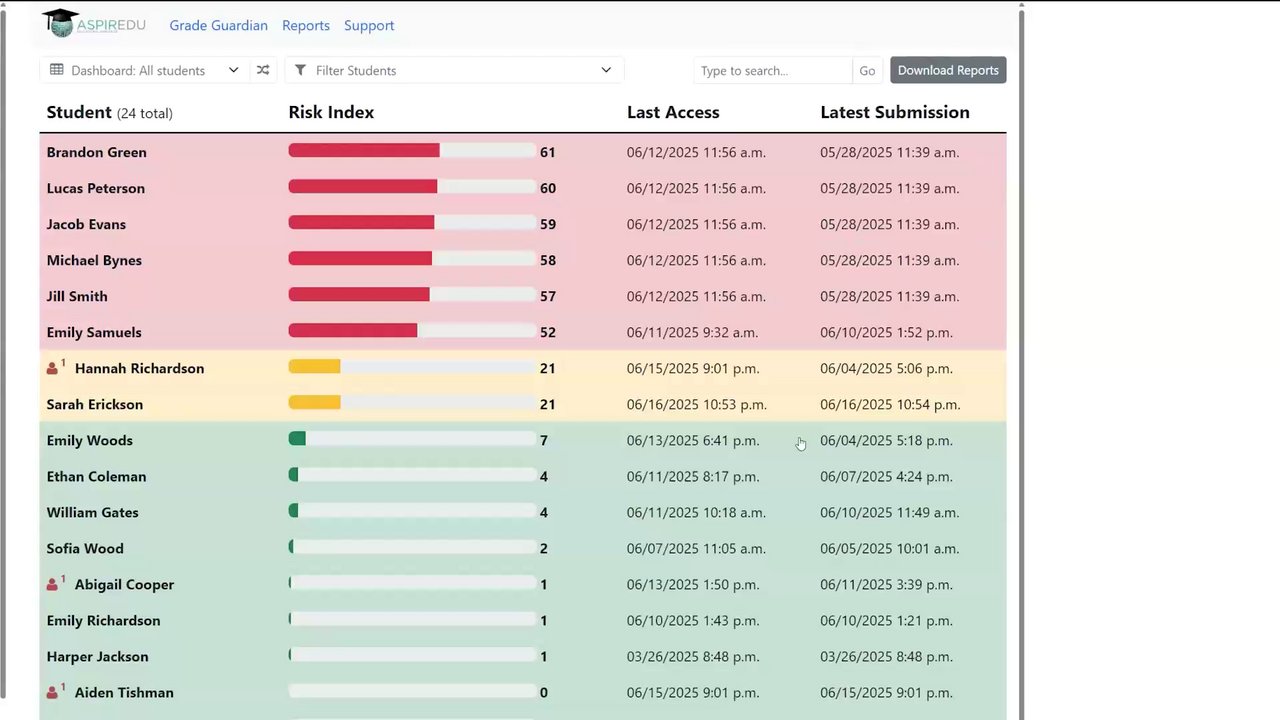Open the Reports menu item
The width and height of the screenshot is (1280, 720).
[x=306, y=25]
